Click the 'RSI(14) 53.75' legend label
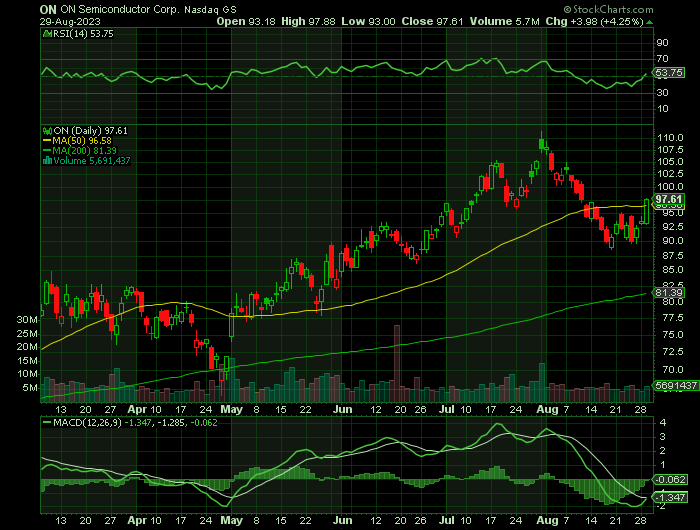Viewport: 700px width, 530px height. point(83,34)
